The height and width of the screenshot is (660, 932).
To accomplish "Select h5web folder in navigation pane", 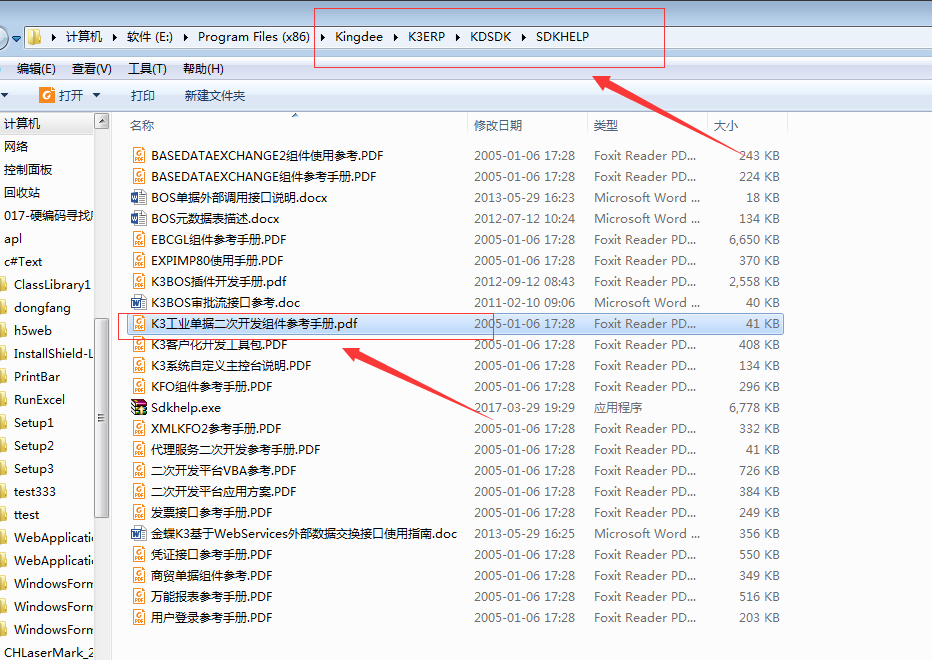I will [33, 331].
